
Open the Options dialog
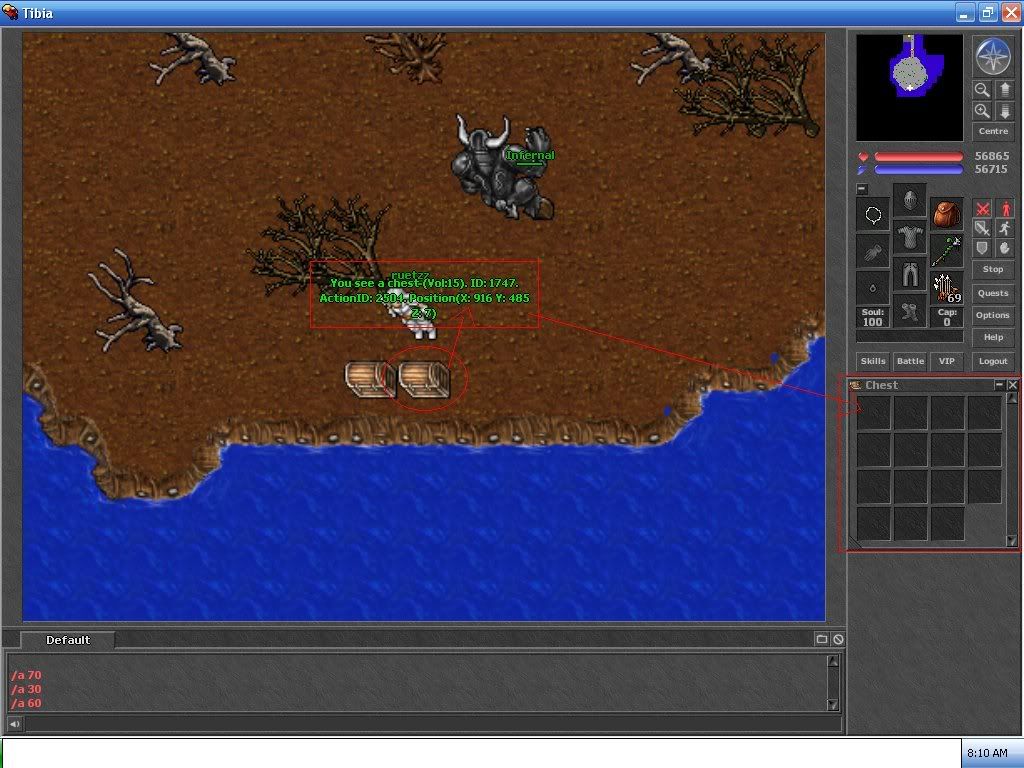993,315
